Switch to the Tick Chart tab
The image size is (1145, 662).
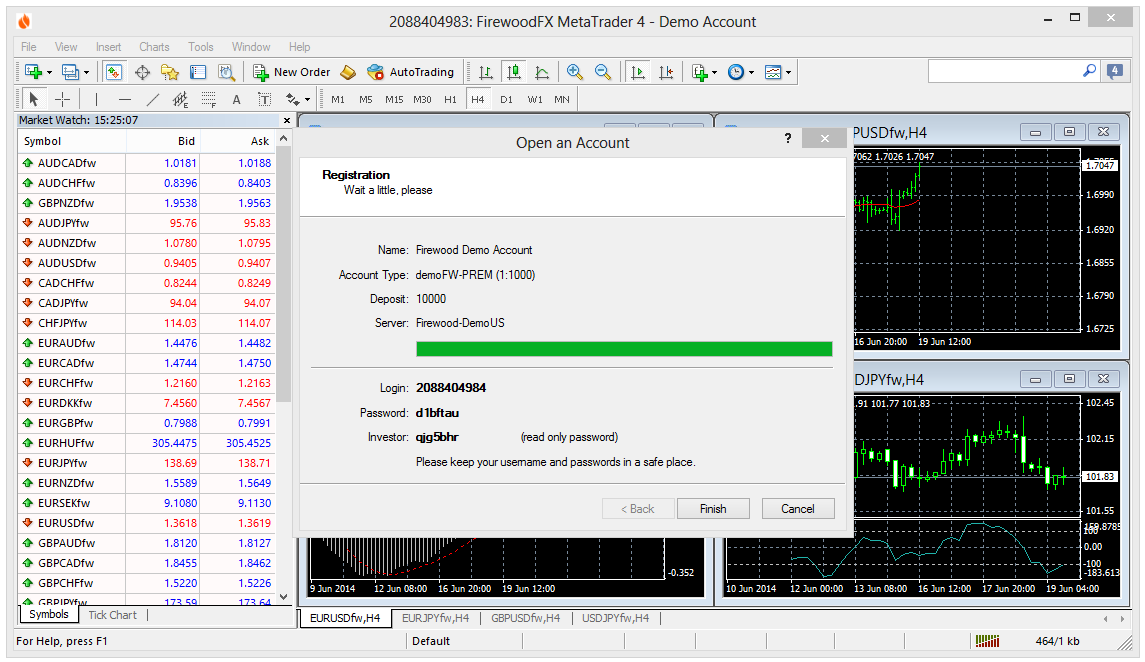click(x=112, y=615)
